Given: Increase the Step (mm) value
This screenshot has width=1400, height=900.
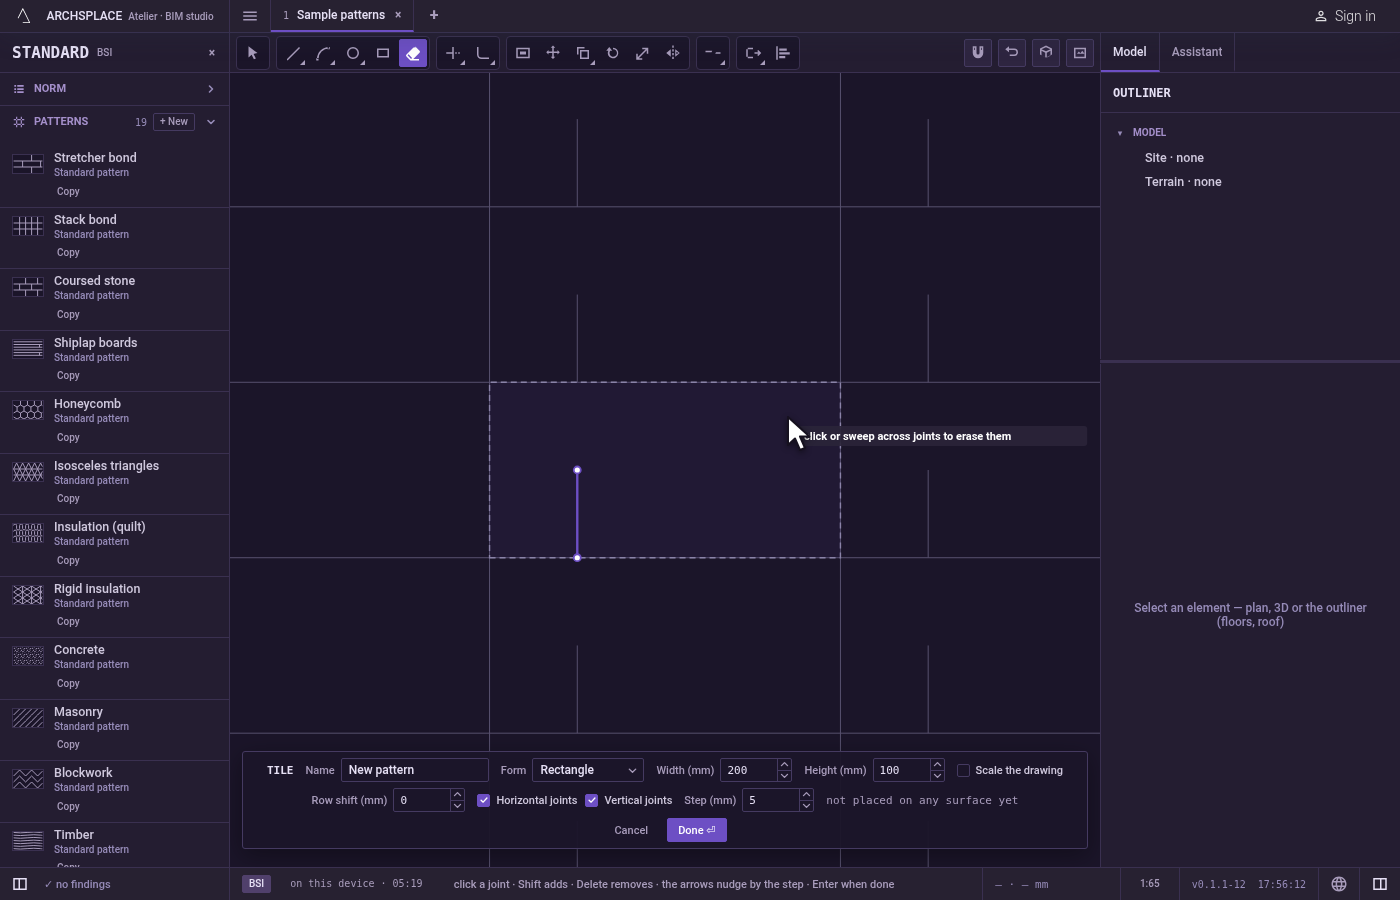Looking at the screenshot, I should (806, 795).
